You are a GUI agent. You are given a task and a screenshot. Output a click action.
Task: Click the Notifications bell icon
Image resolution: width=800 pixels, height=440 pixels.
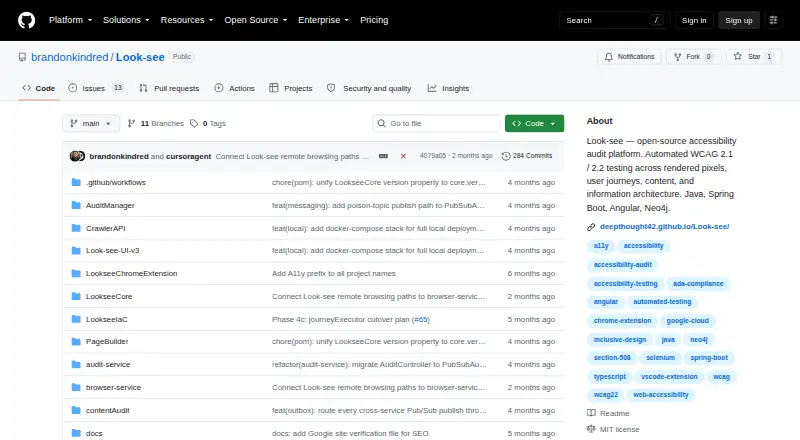point(609,57)
